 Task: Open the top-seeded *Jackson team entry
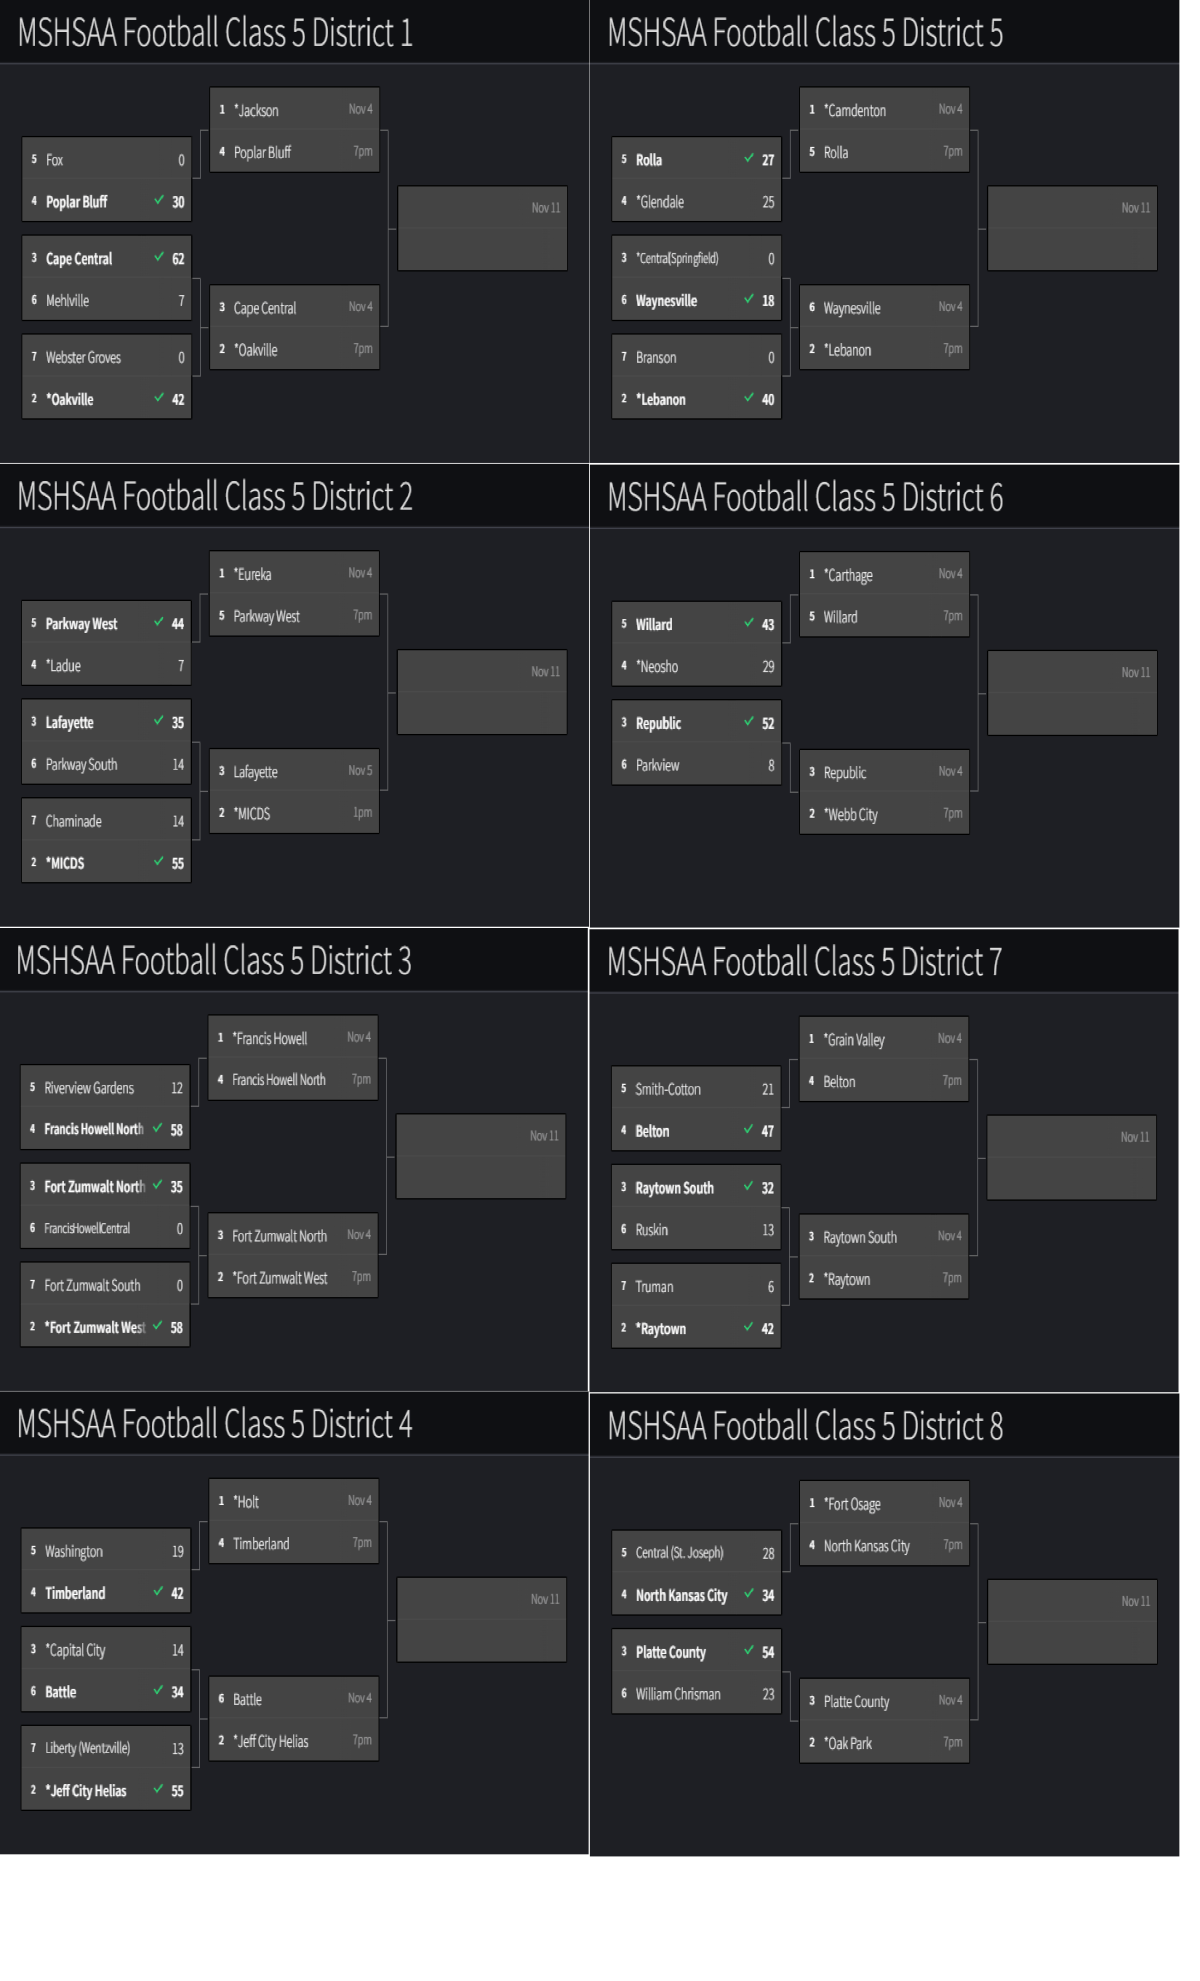tap(257, 110)
